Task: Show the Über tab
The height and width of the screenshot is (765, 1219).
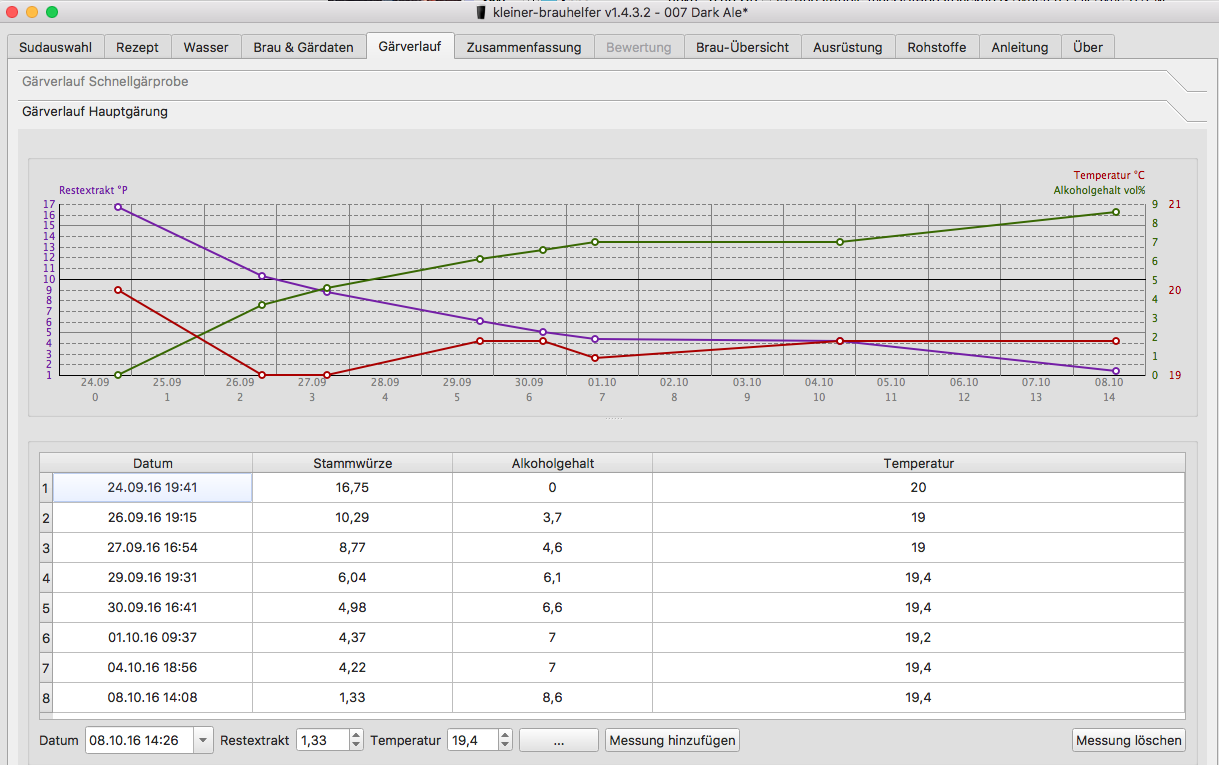Action: tap(1087, 47)
